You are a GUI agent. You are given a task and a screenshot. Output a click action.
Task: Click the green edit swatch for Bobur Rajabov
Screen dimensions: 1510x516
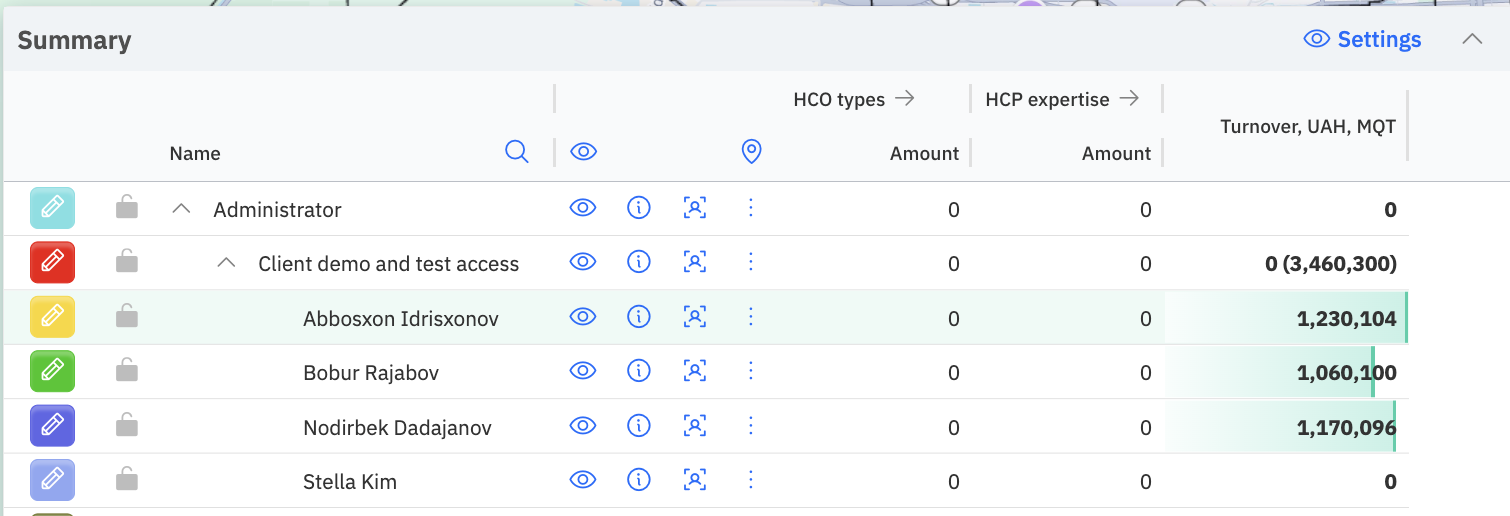tap(53, 372)
